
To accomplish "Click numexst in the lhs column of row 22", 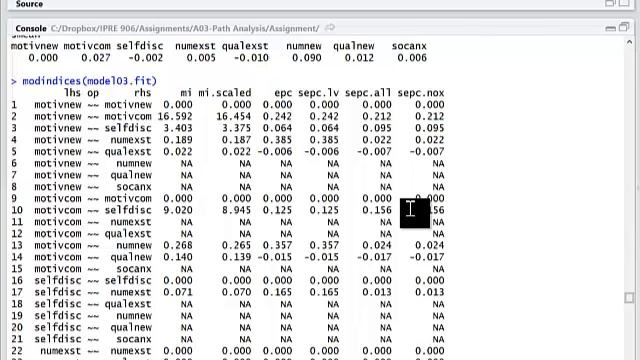I will pos(60,351).
